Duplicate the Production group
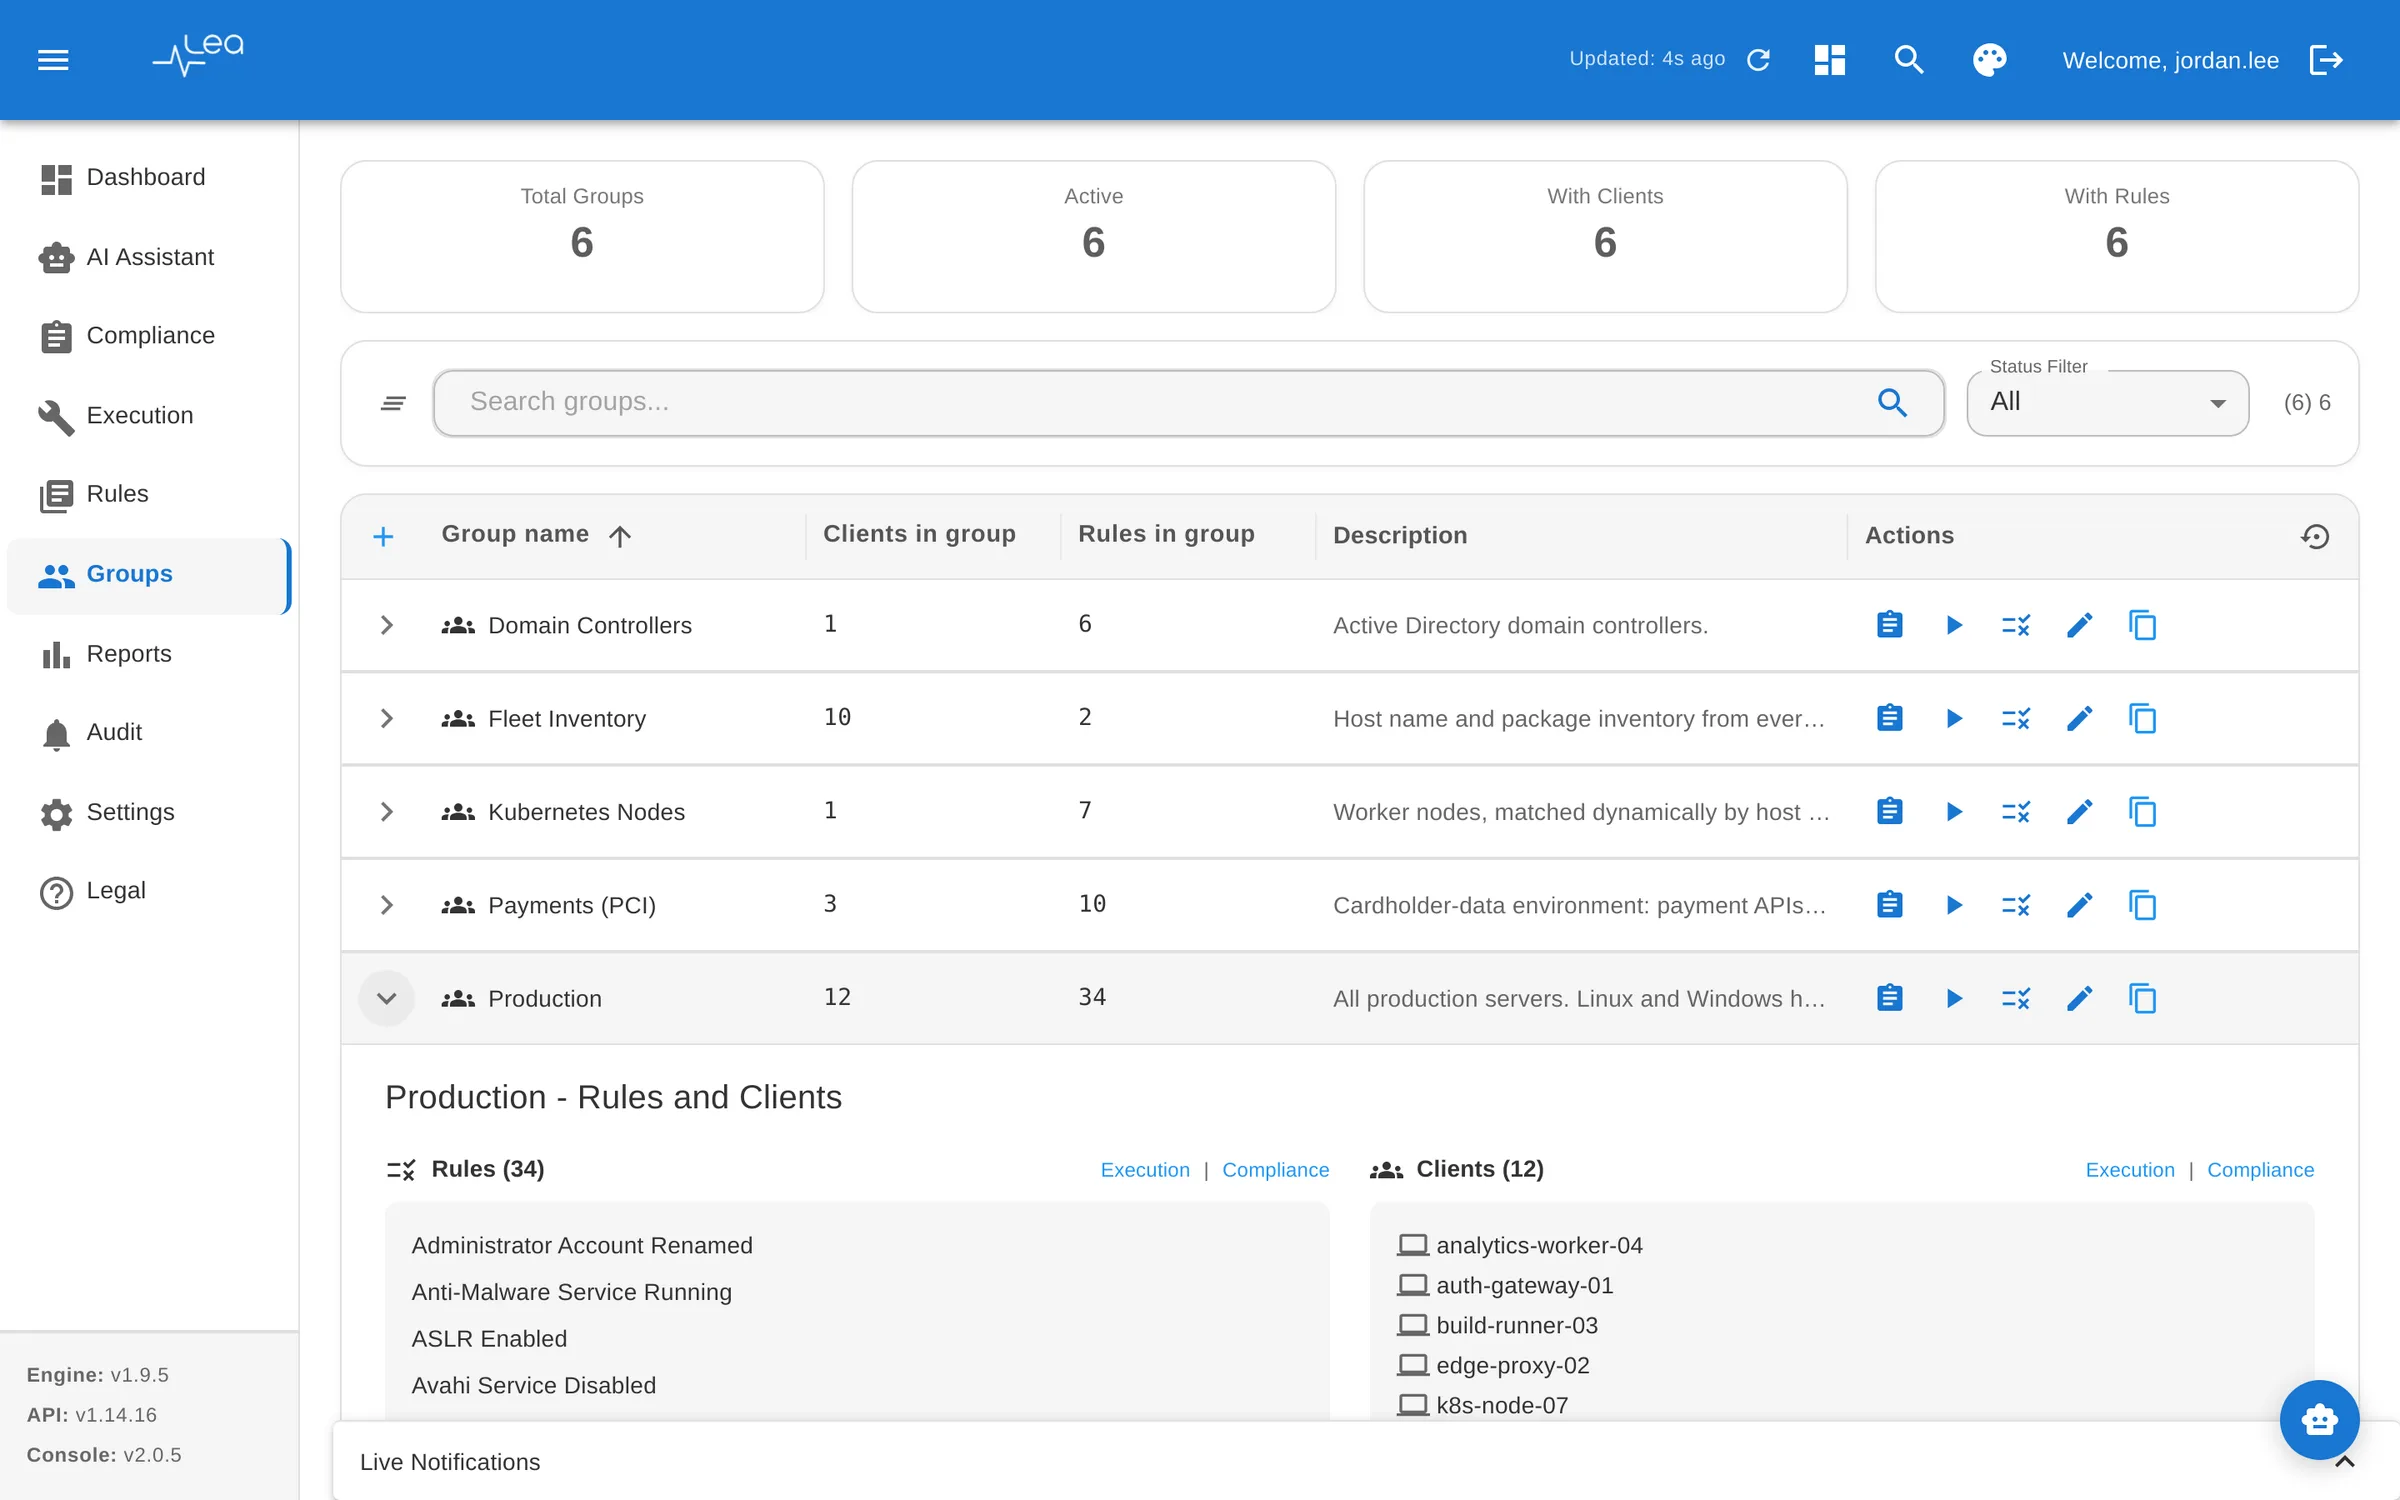 (x=2142, y=998)
